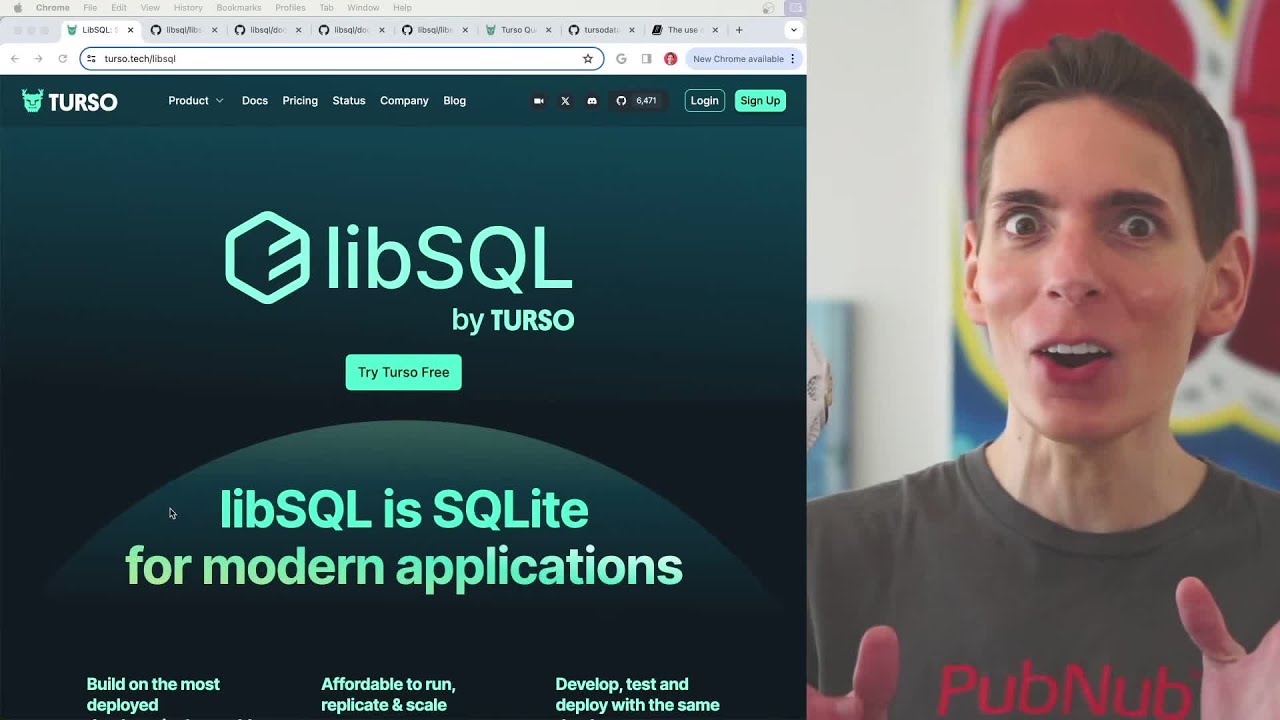Image resolution: width=1280 pixels, height=720 pixels.
Task: Open the Apple menu
Action: click(17, 8)
